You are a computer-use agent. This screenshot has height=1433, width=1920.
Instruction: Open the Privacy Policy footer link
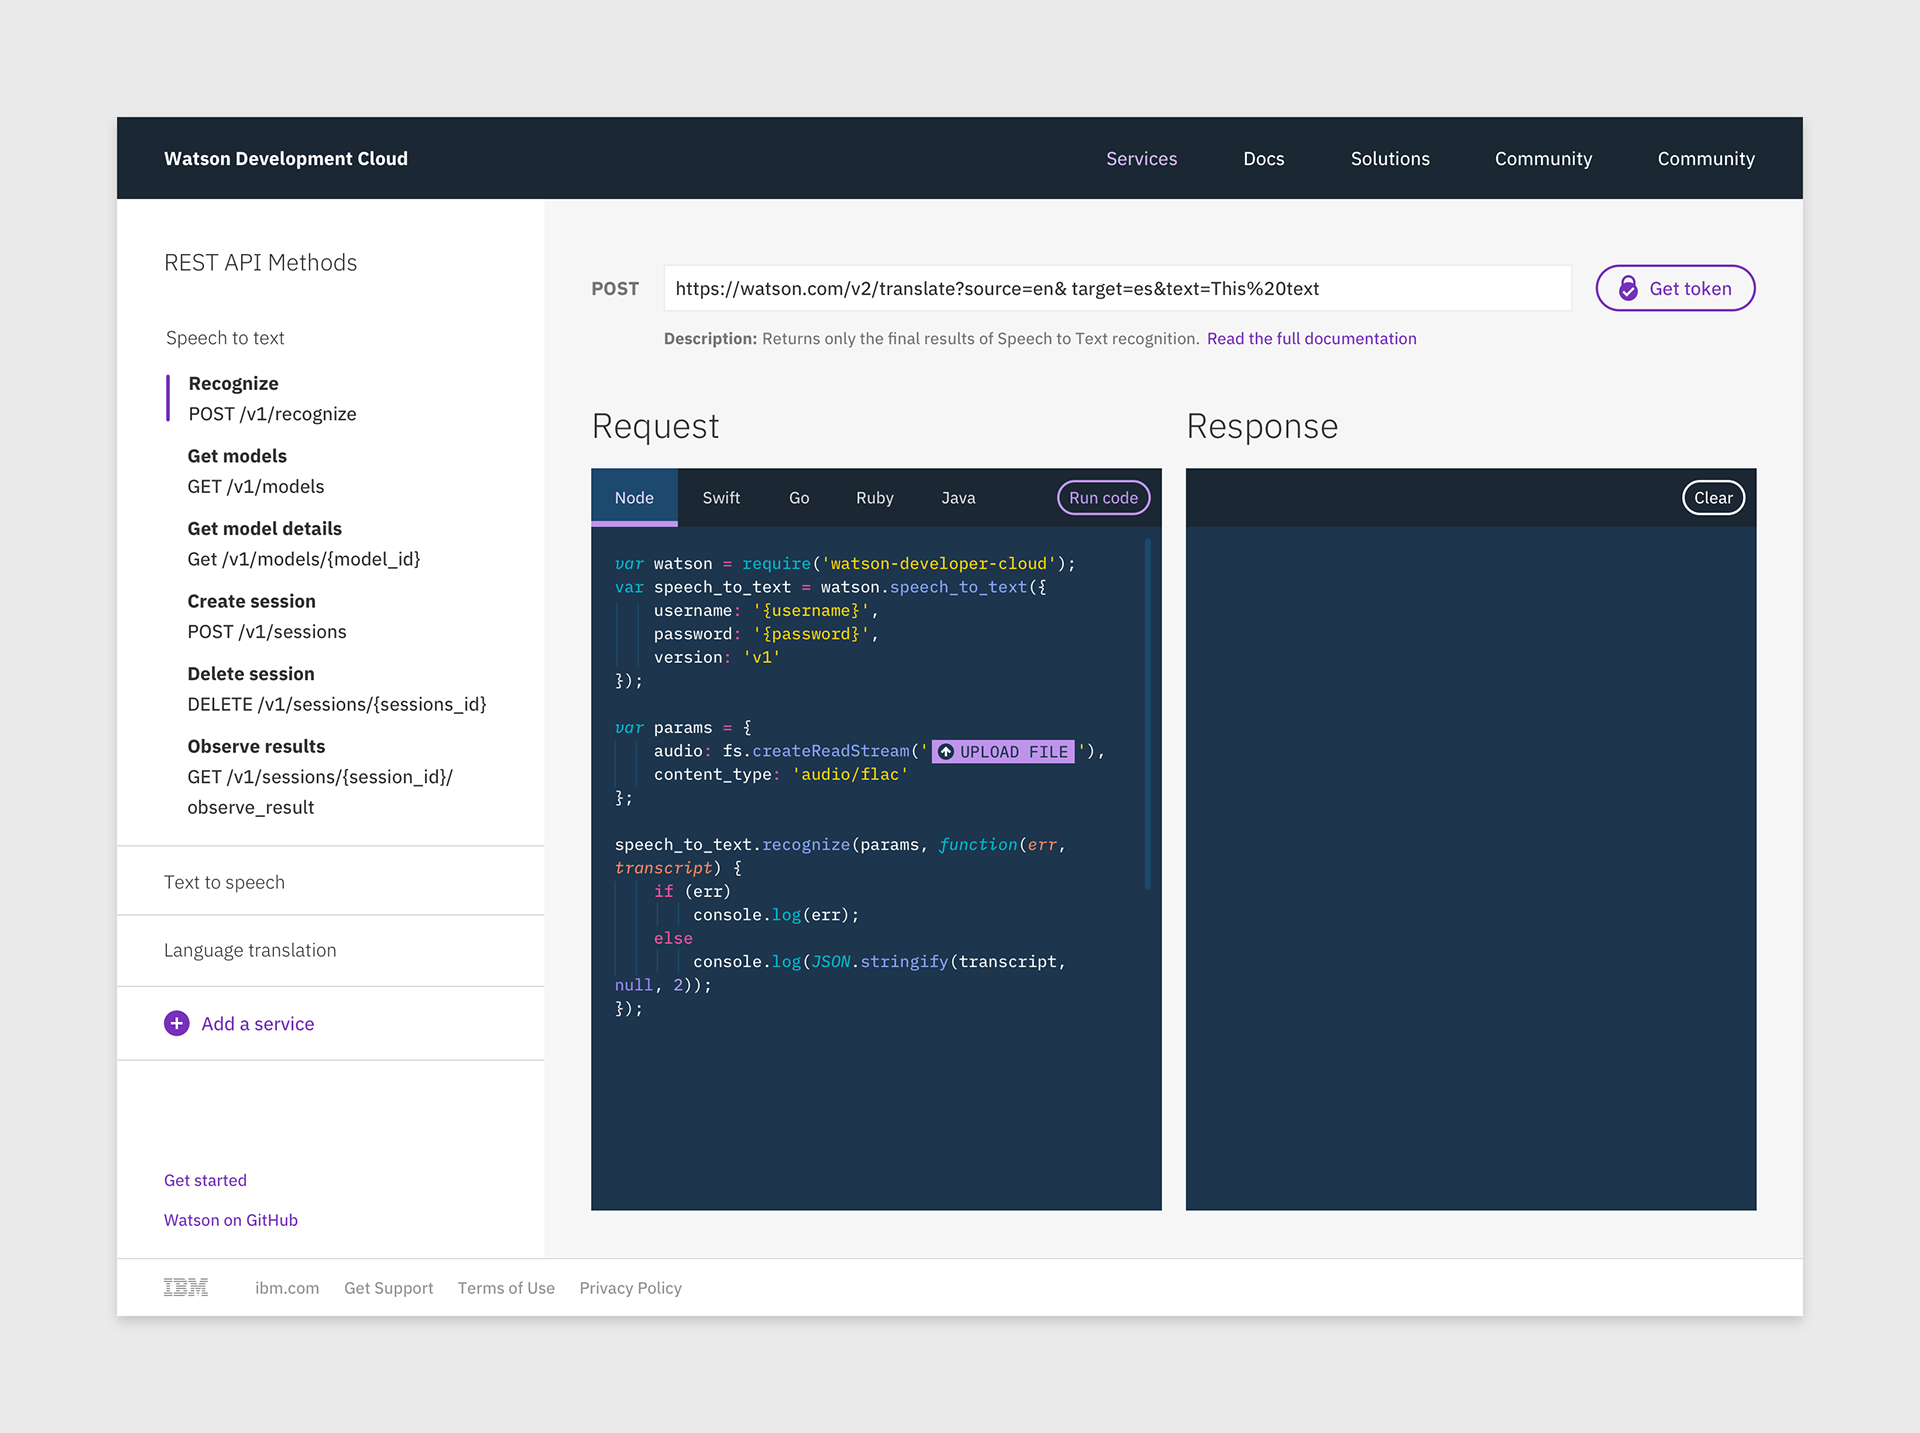click(630, 1288)
